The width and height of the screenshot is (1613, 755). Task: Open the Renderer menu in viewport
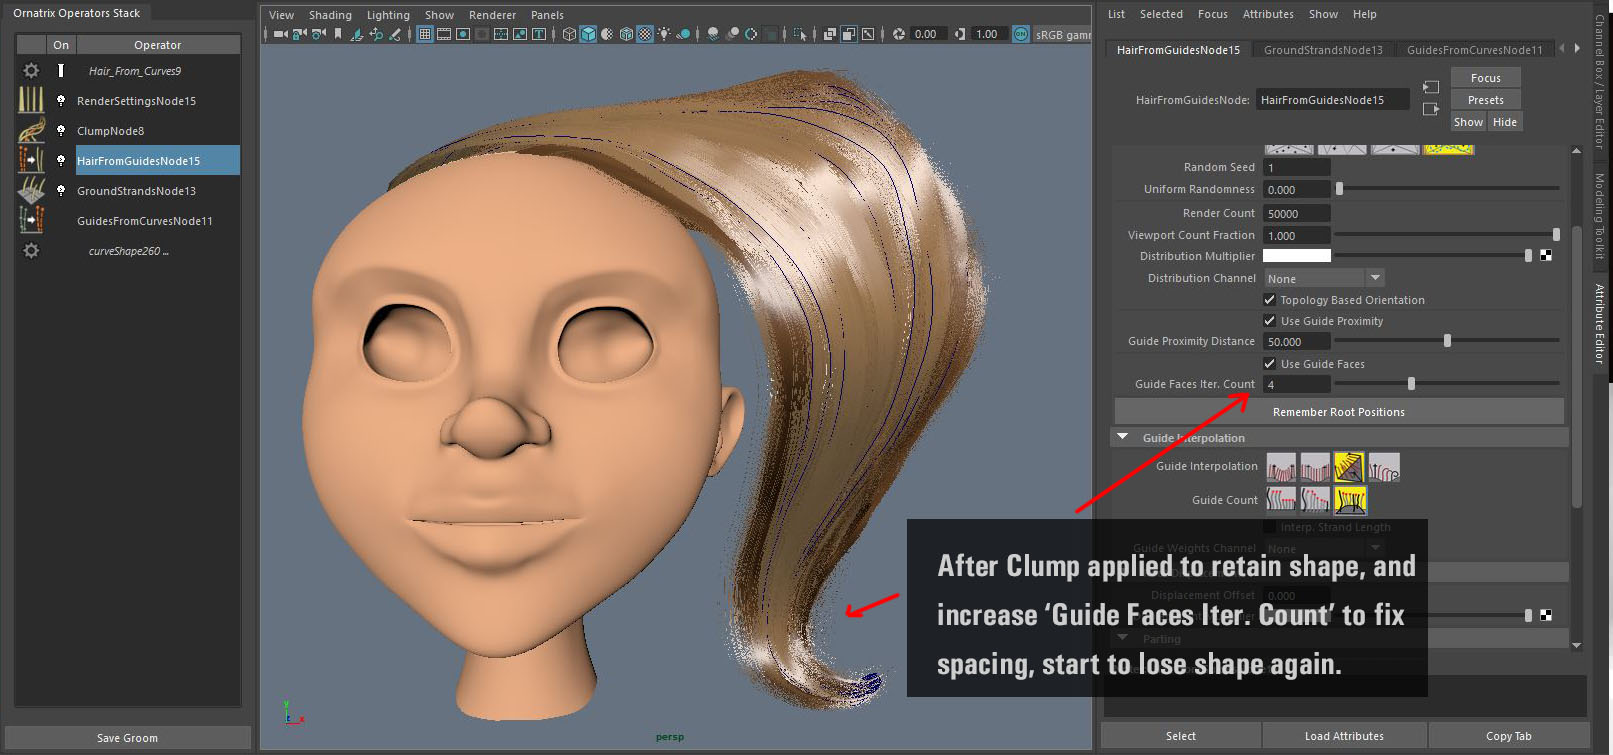(492, 15)
